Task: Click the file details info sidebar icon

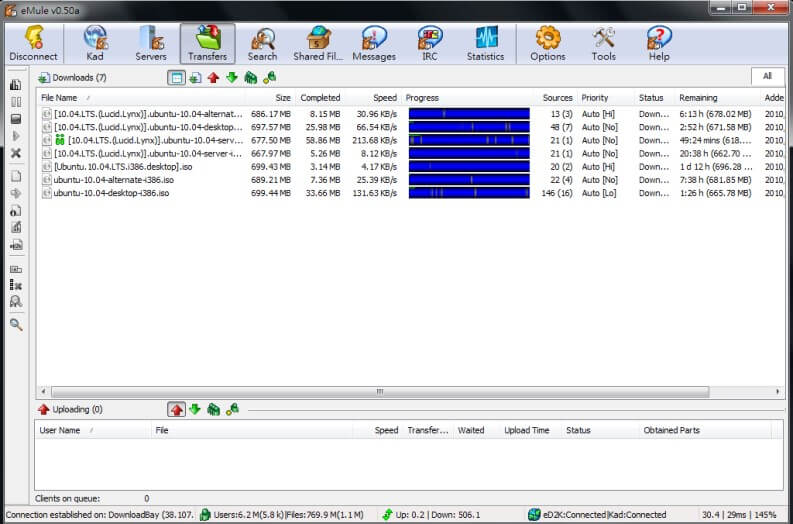Action: (x=16, y=210)
